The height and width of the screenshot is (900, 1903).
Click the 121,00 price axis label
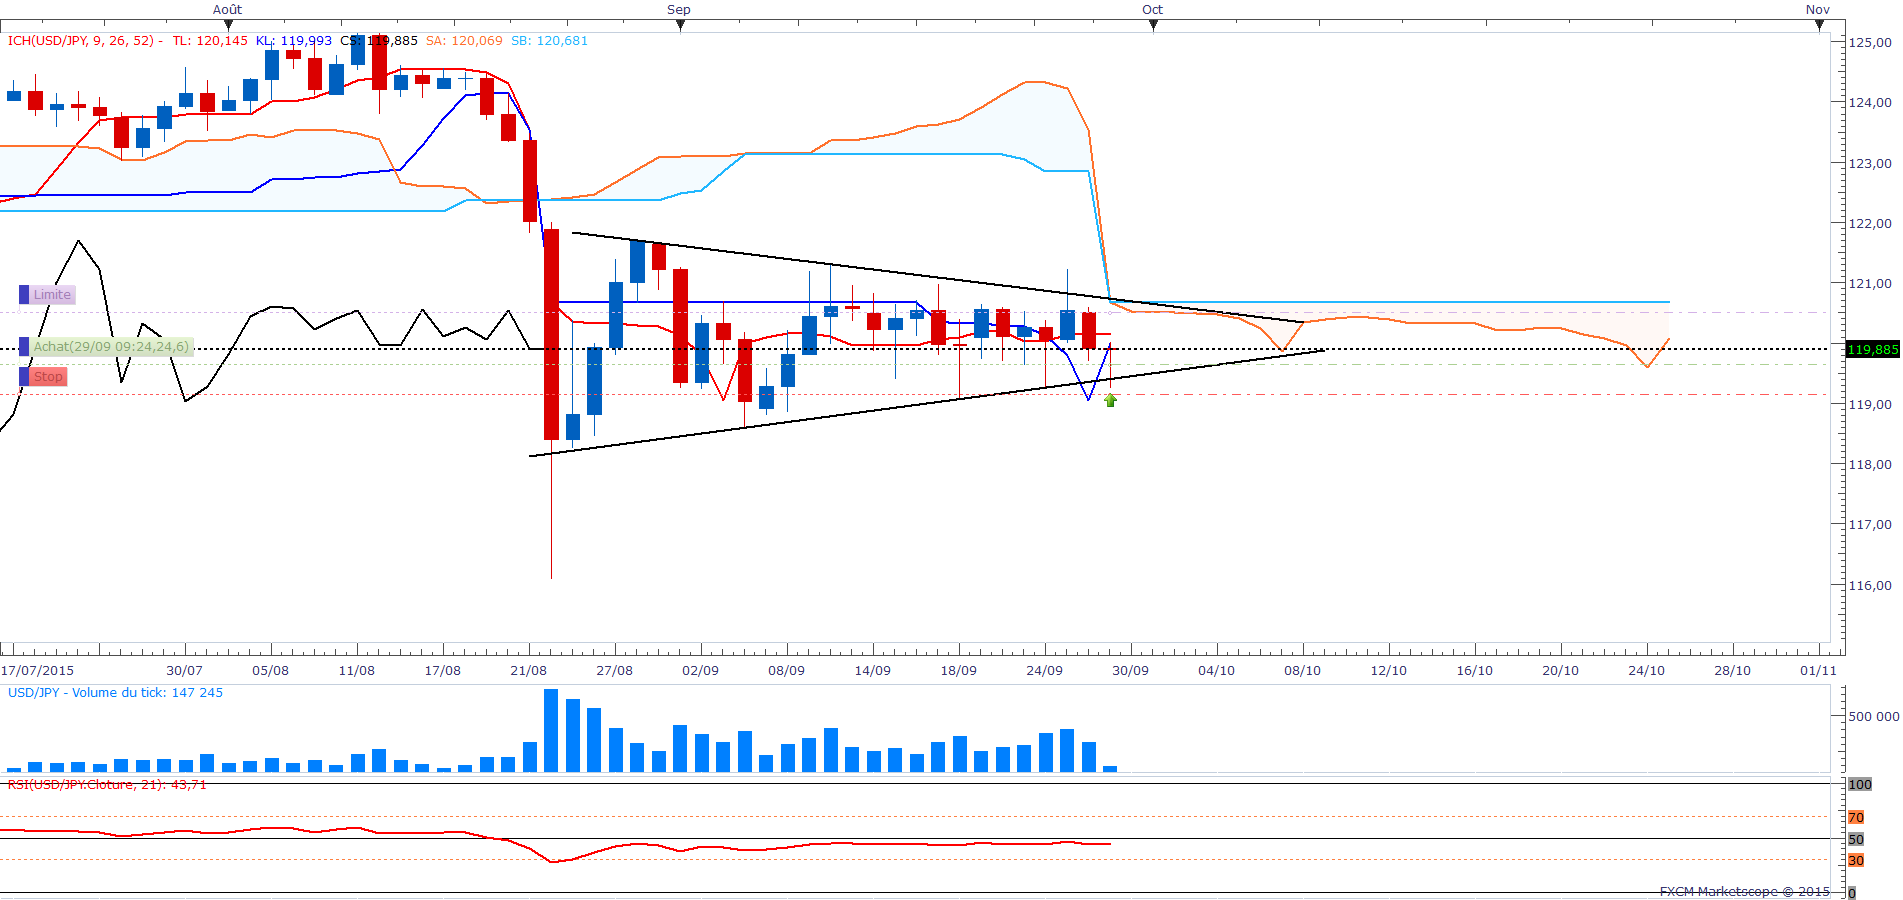(x=1870, y=283)
